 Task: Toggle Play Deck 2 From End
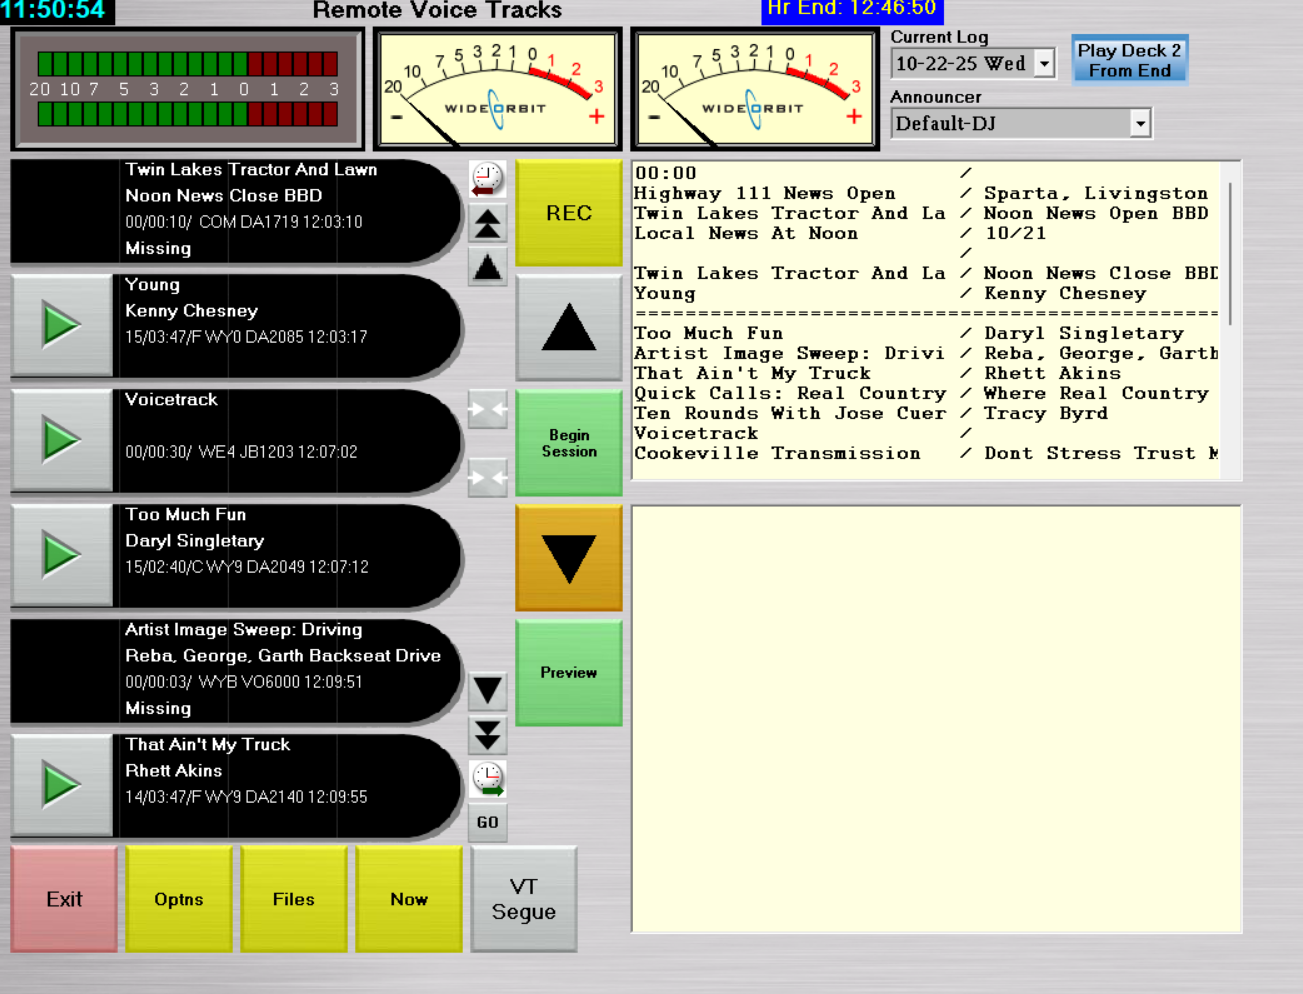pyautogui.click(x=1129, y=60)
